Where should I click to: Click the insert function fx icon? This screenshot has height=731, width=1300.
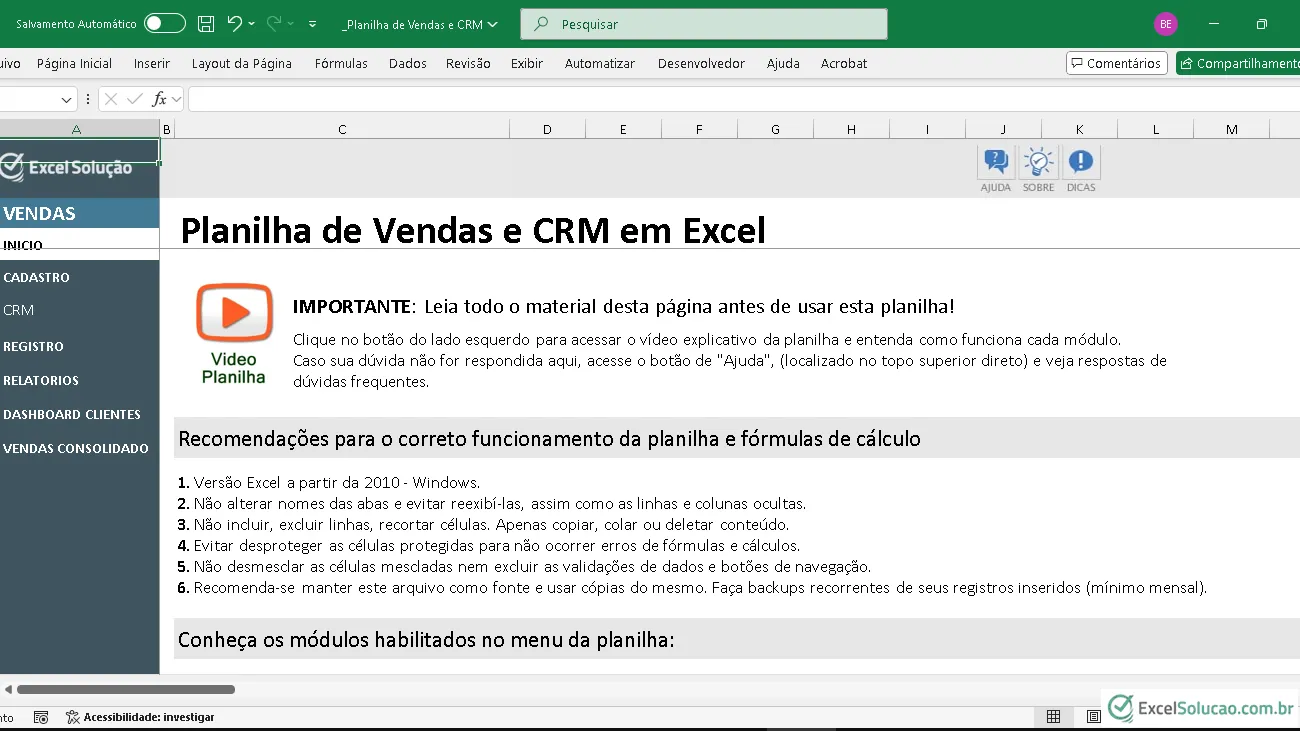[x=159, y=99]
